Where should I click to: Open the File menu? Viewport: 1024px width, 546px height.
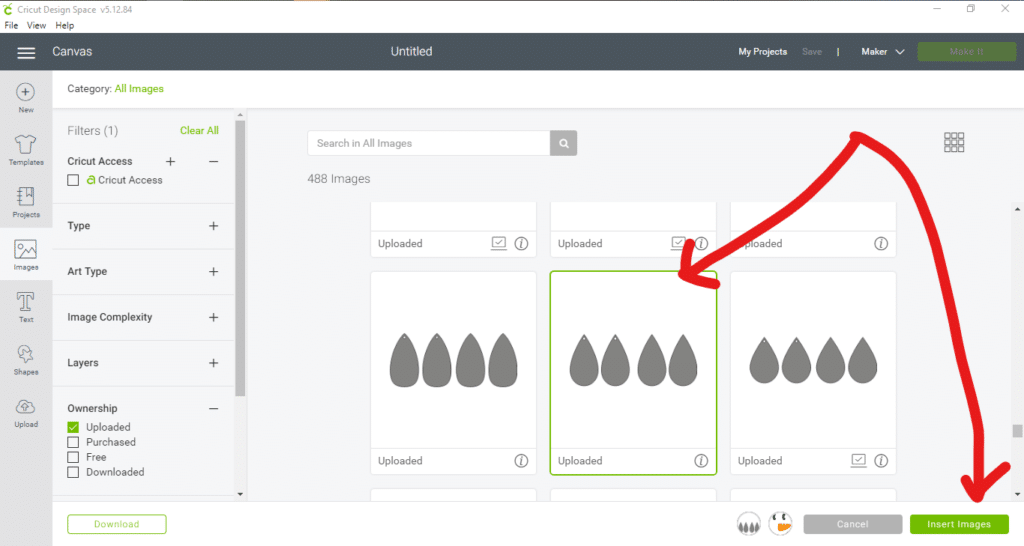point(12,25)
